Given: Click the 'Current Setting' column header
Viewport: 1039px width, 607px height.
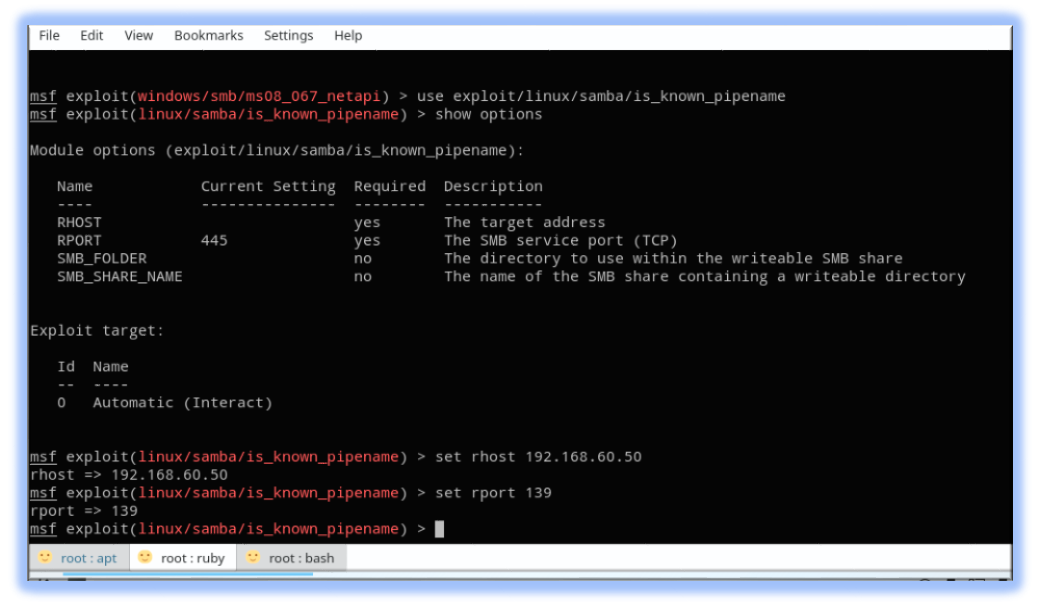Looking at the screenshot, I should [x=268, y=187].
